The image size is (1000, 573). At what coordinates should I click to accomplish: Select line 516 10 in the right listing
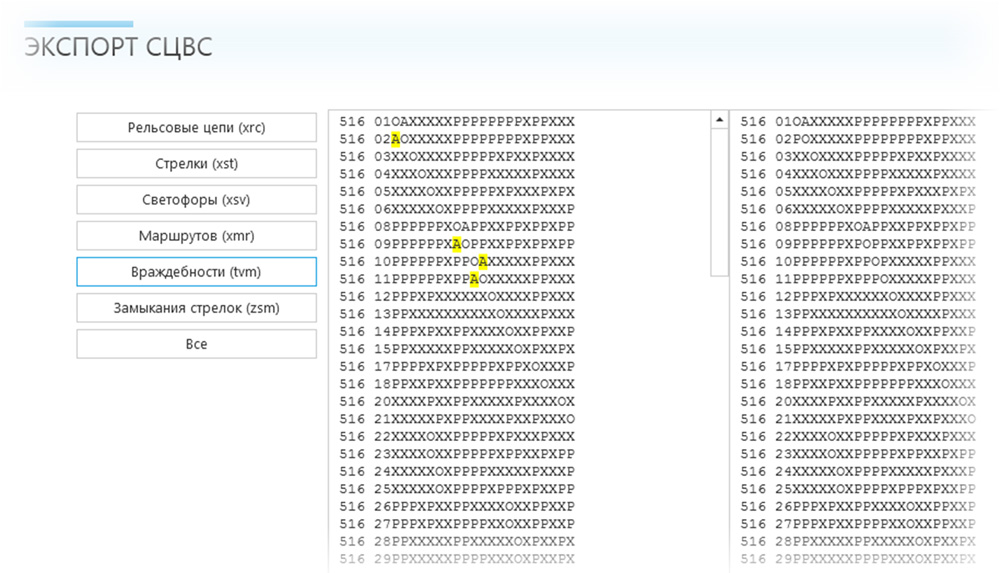pos(858,262)
